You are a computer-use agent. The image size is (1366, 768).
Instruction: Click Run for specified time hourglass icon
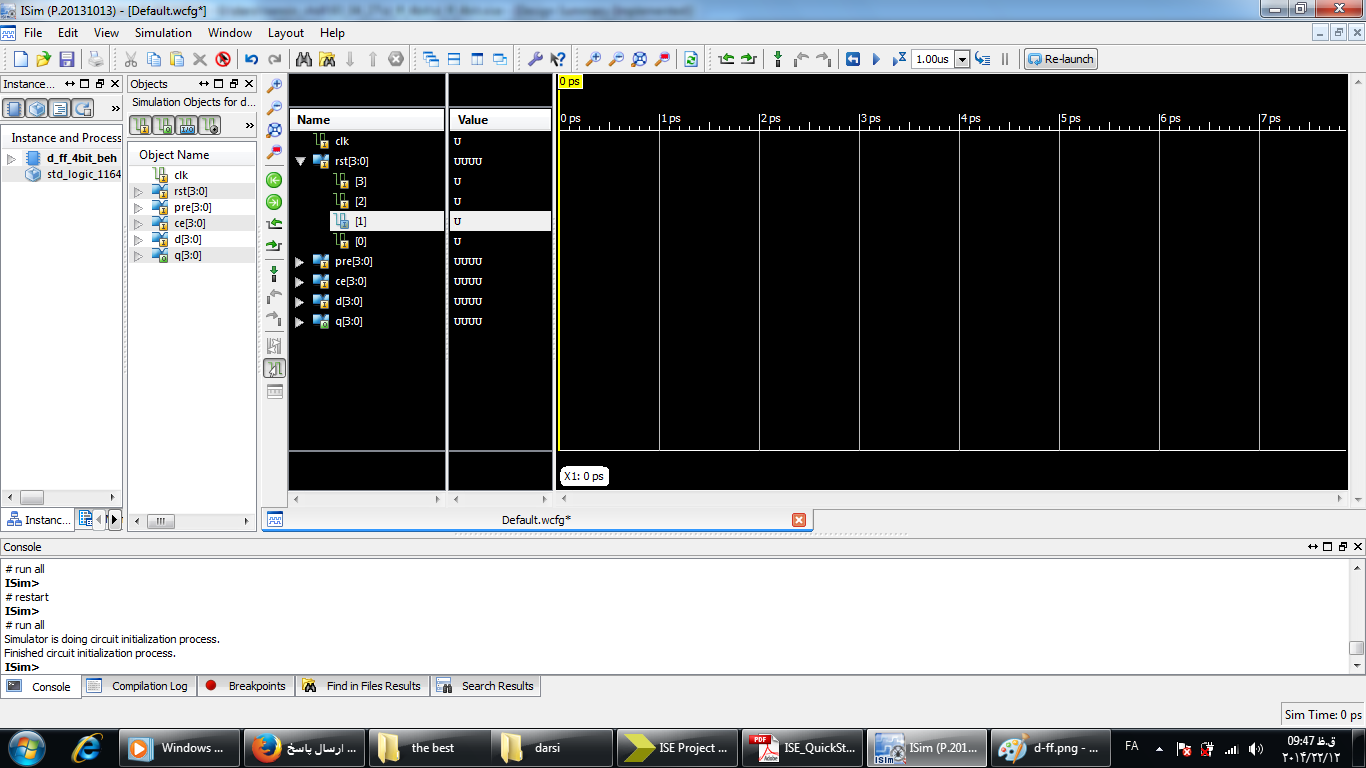pos(899,59)
